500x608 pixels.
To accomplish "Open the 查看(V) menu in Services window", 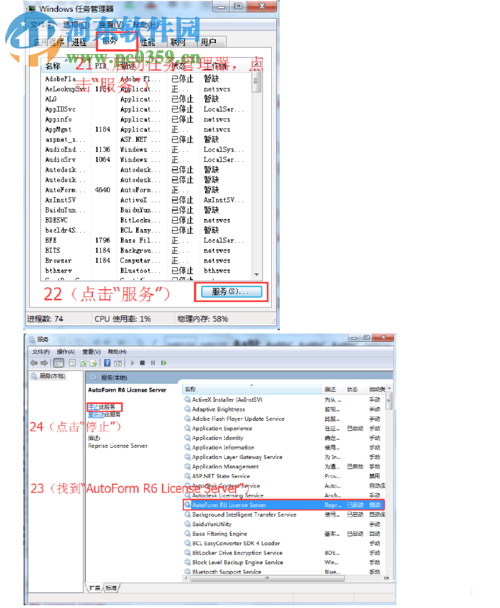I will [92, 352].
